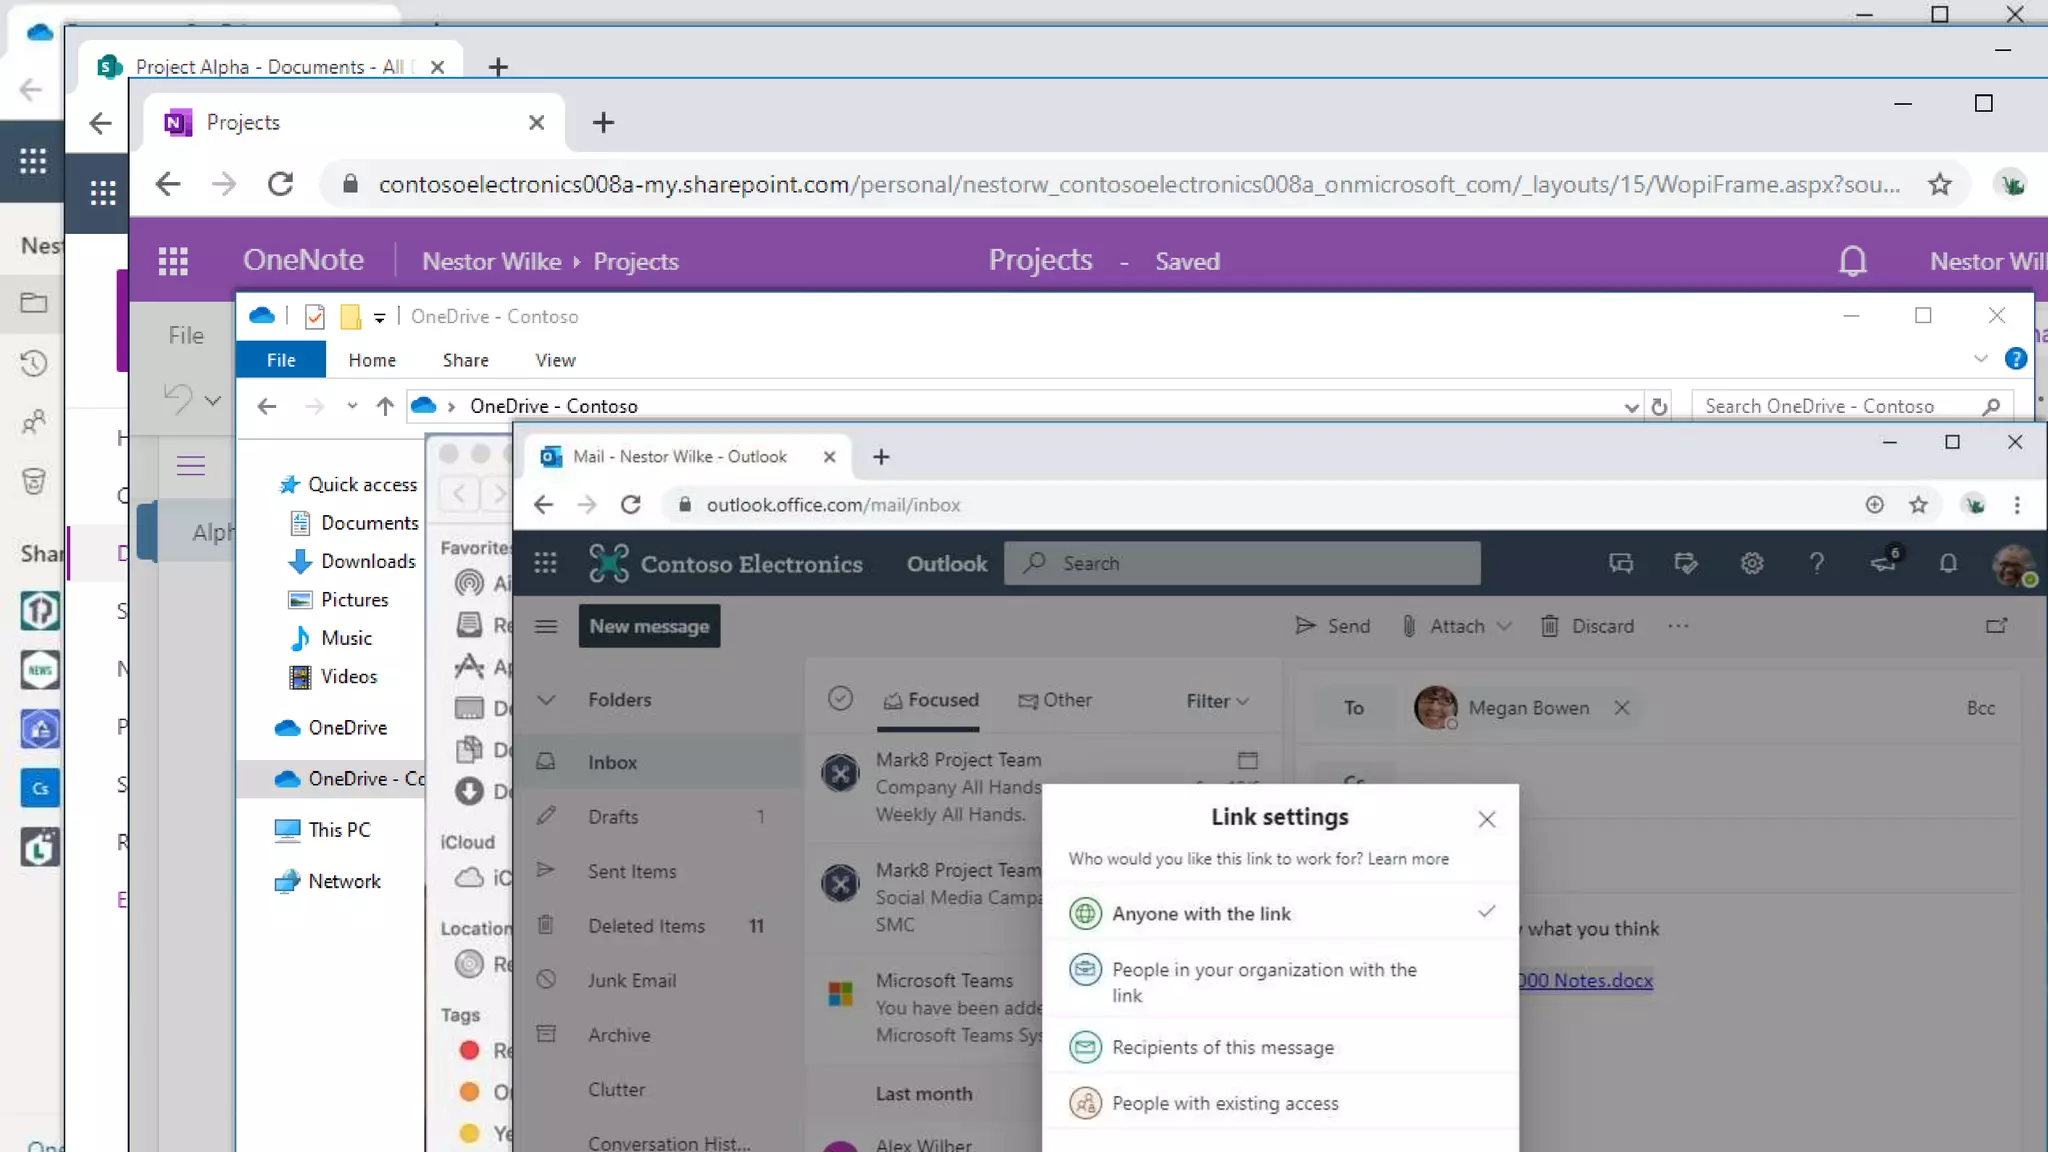Click the New message button
Image resolution: width=2048 pixels, height=1152 pixels.
pos(649,626)
